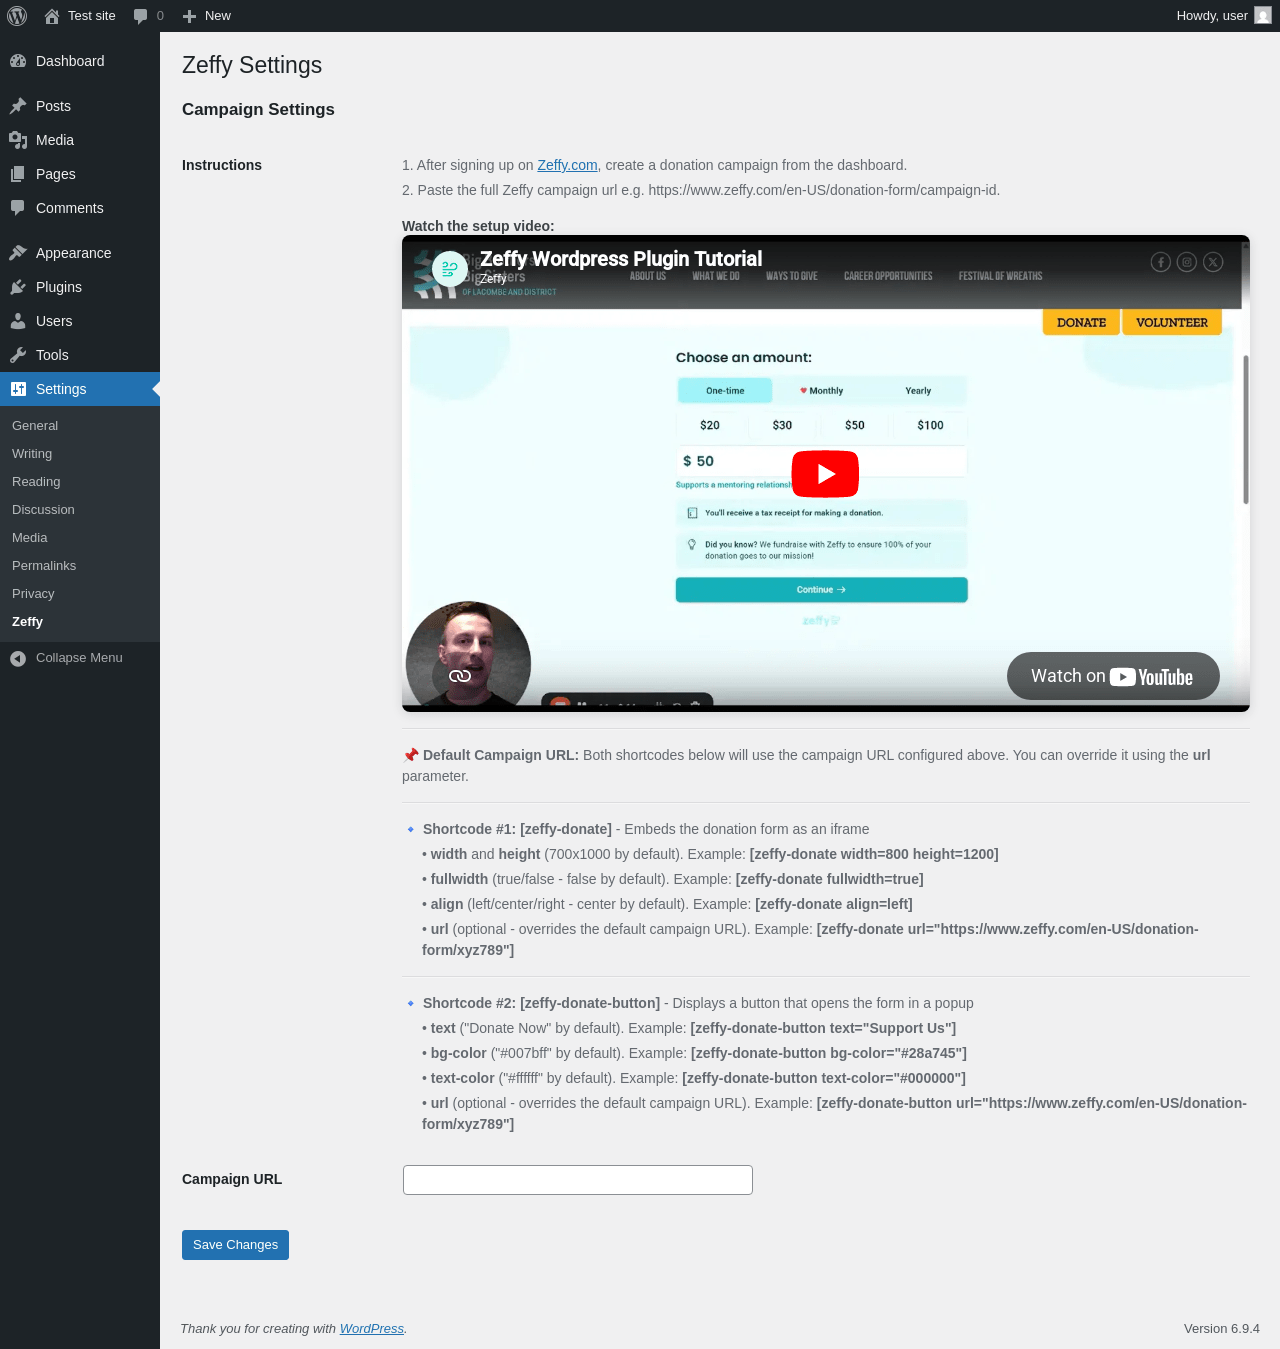Open the Dashboard menu
This screenshot has width=1280, height=1349.
[x=80, y=61]
